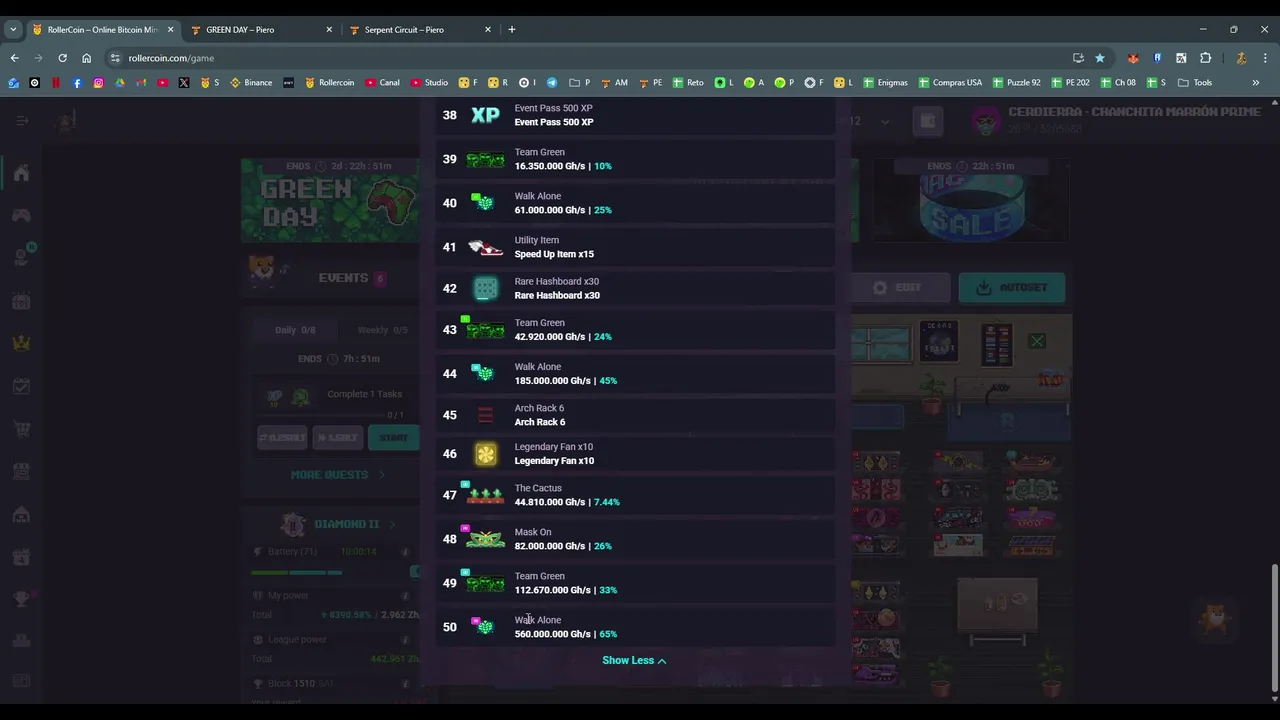Open the GREEN DAY event banner
Screen dimensions: 1280x720
point(331,200)
